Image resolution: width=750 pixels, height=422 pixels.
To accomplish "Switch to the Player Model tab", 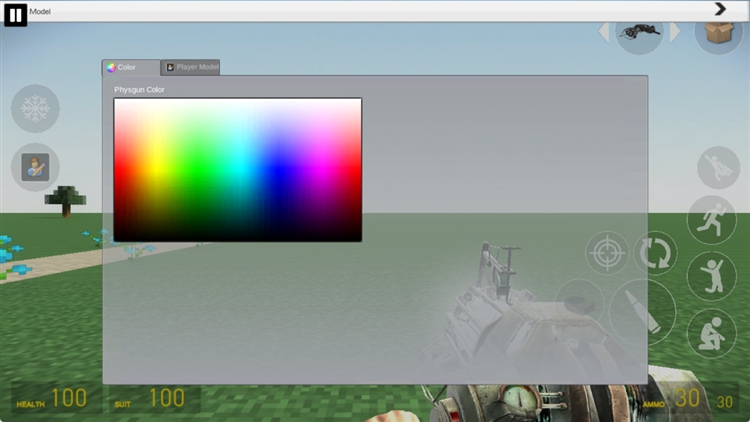I will [x=190, y=67].
